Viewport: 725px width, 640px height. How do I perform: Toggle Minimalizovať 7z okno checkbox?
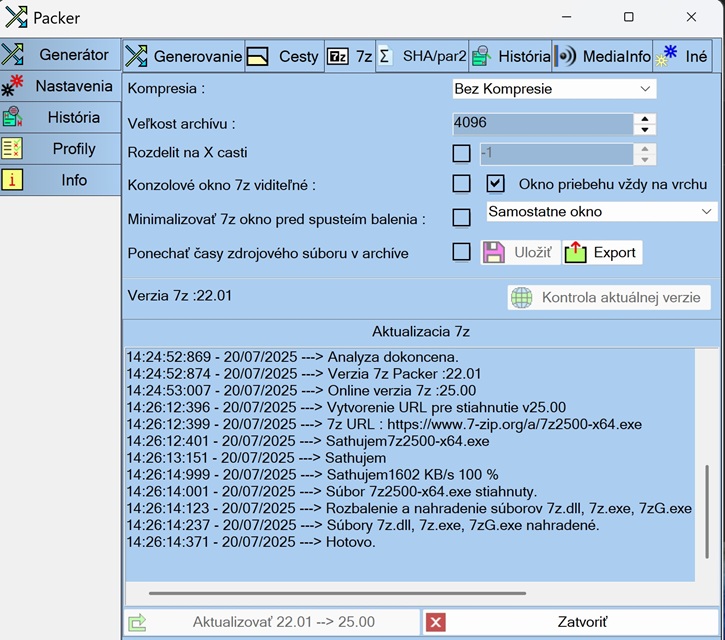click(x=461, y=217)
